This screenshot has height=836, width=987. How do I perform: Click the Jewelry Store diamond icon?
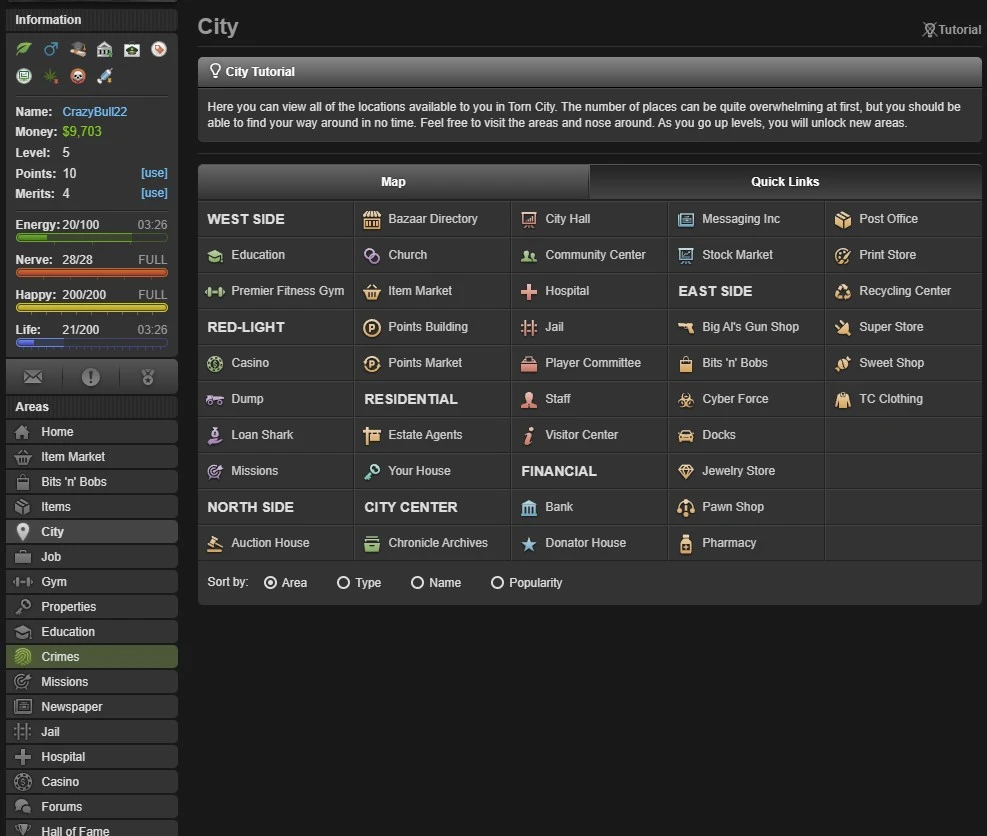pos(685,471)
